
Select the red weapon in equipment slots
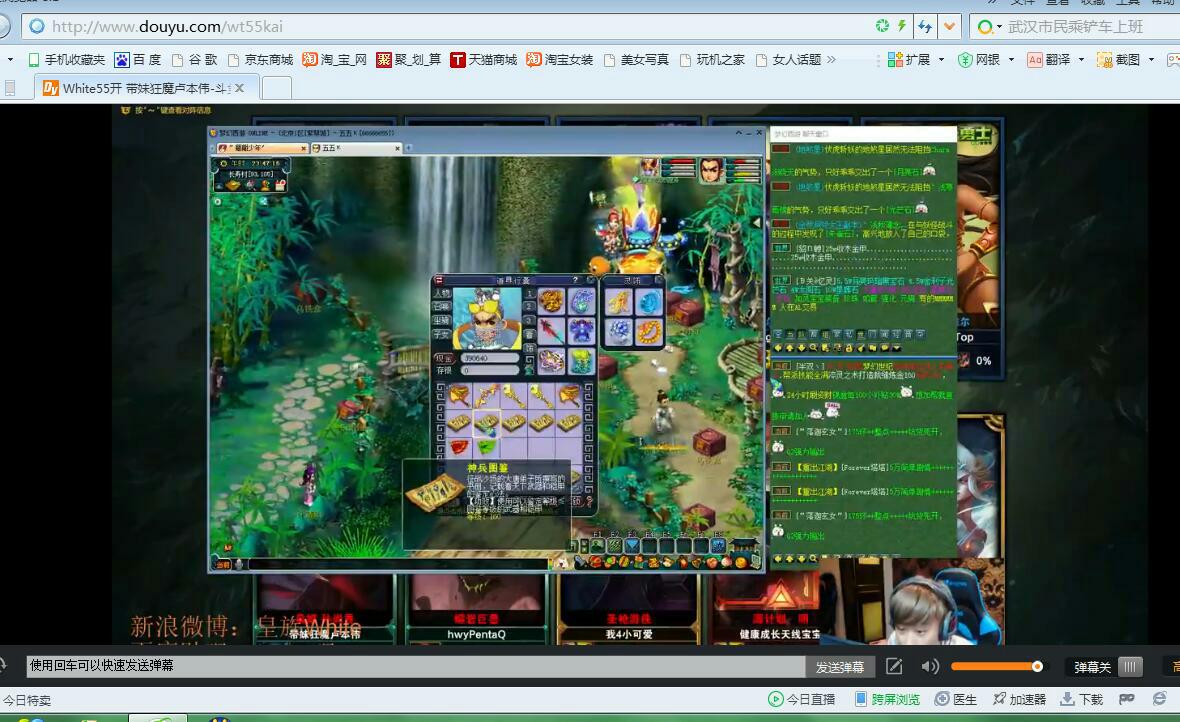[552, 329]
